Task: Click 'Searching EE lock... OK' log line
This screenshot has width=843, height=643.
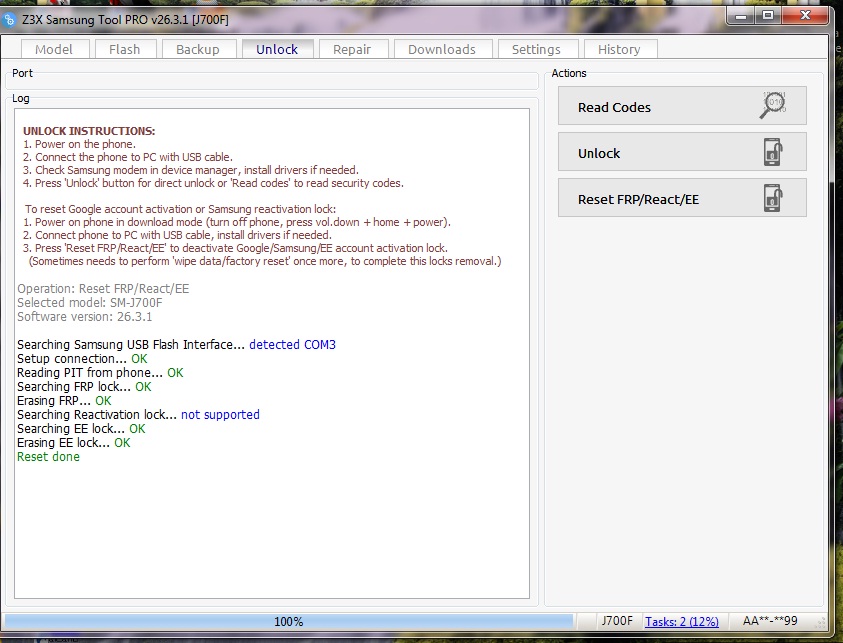Action: pos(81,428)
